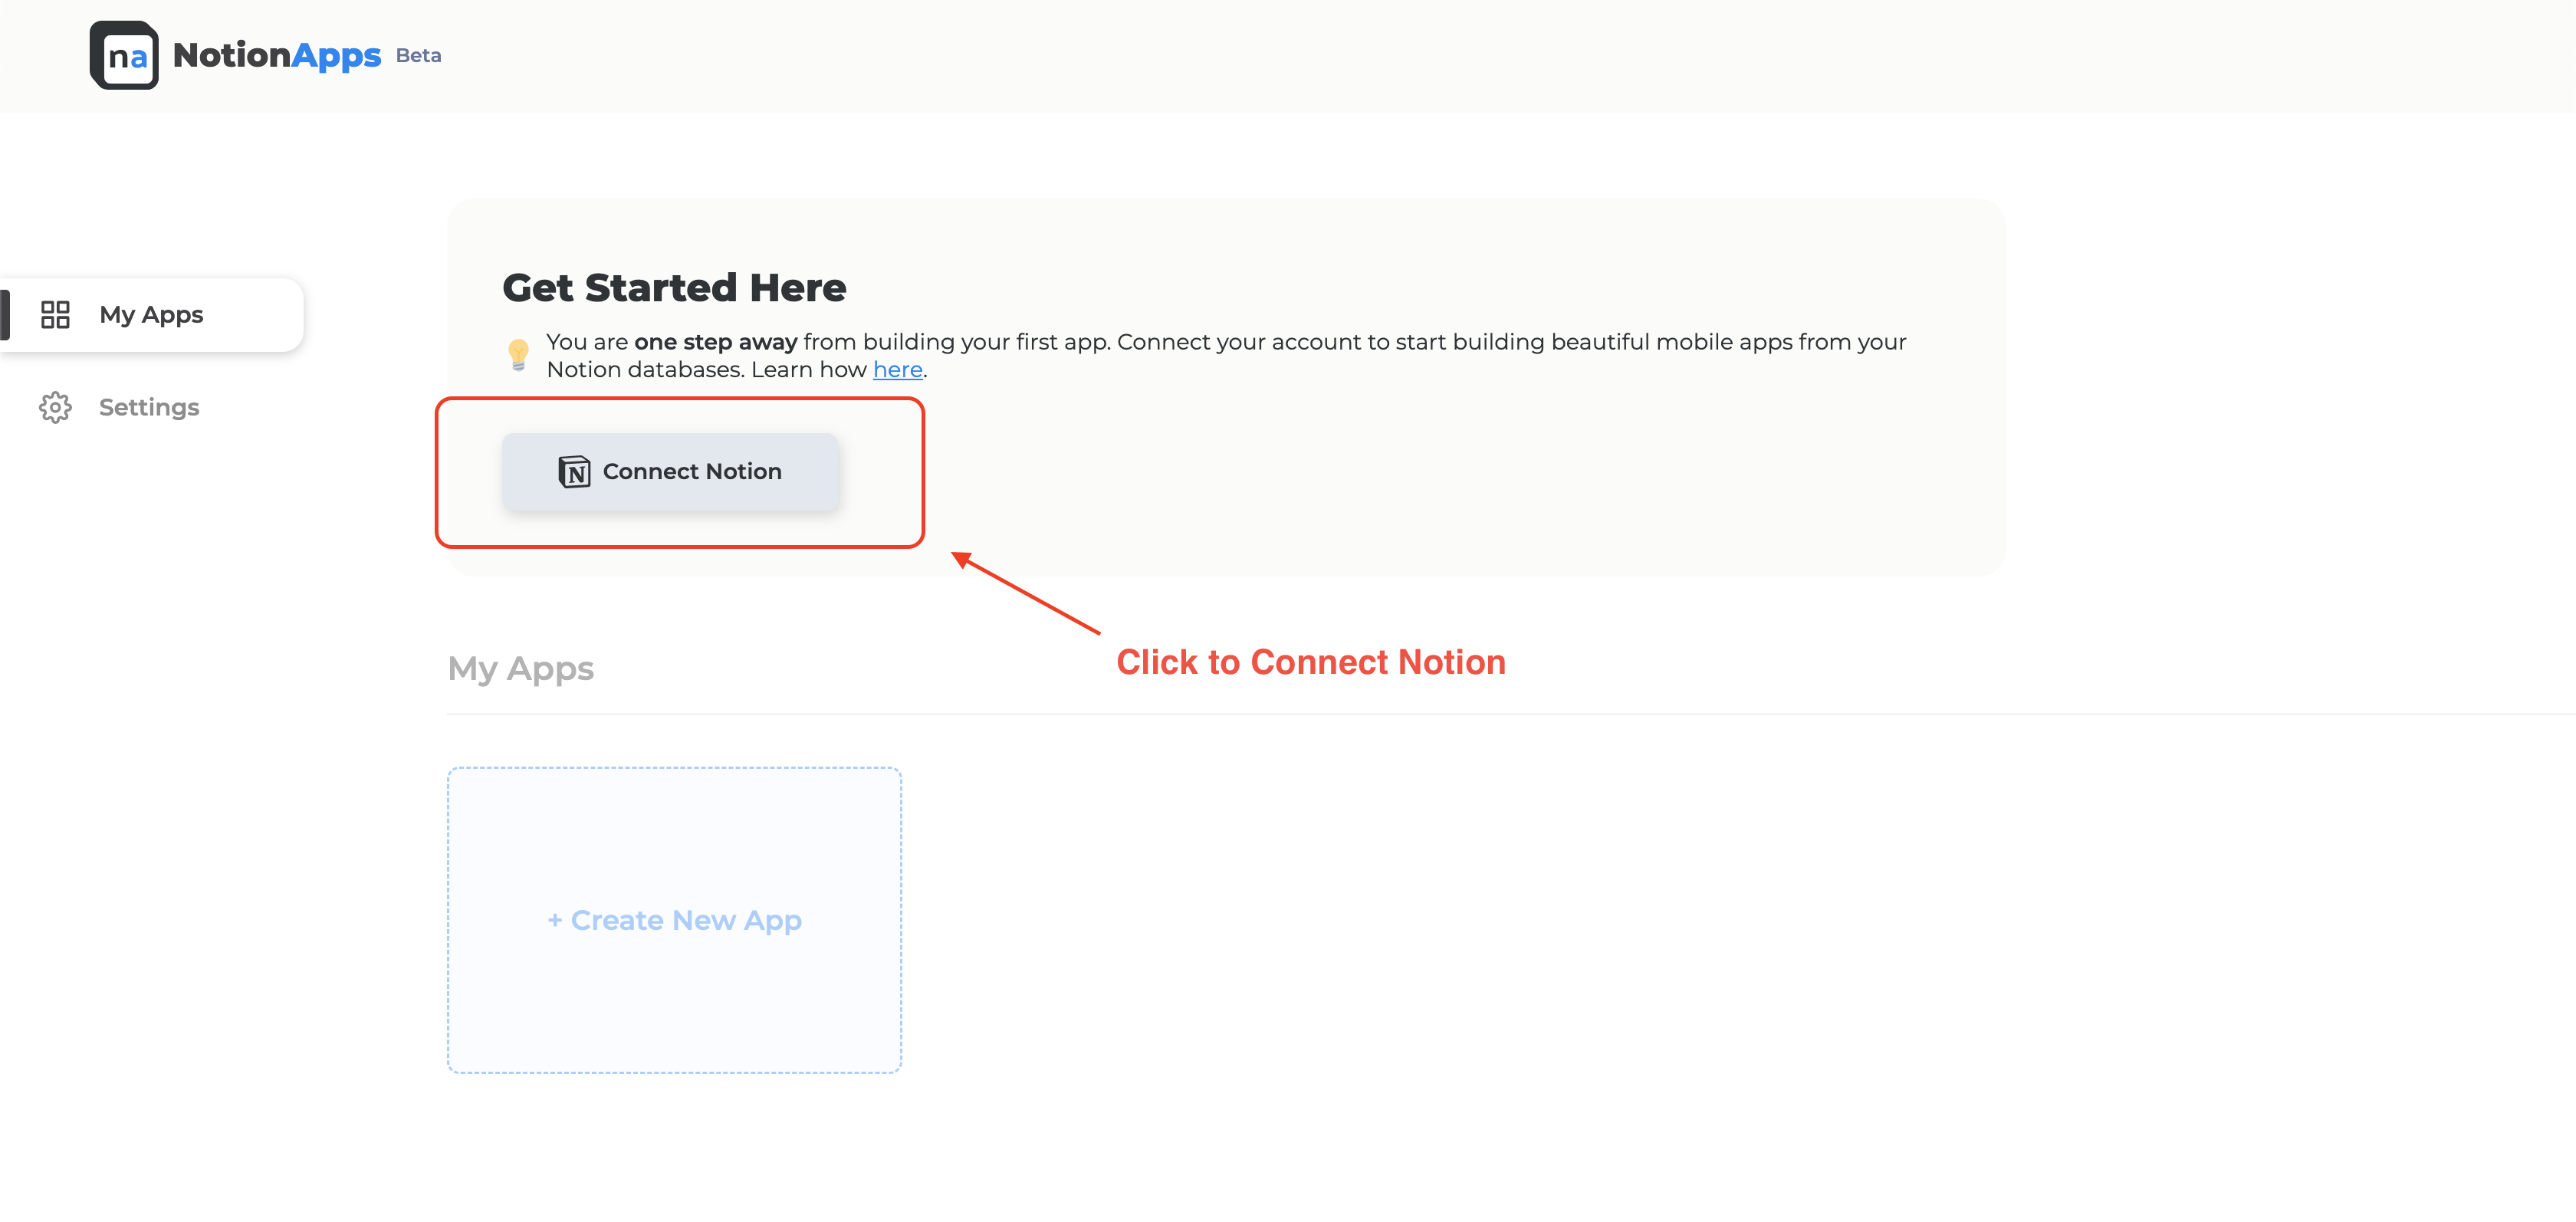Click the red arrow annotation

[1026, 593]
